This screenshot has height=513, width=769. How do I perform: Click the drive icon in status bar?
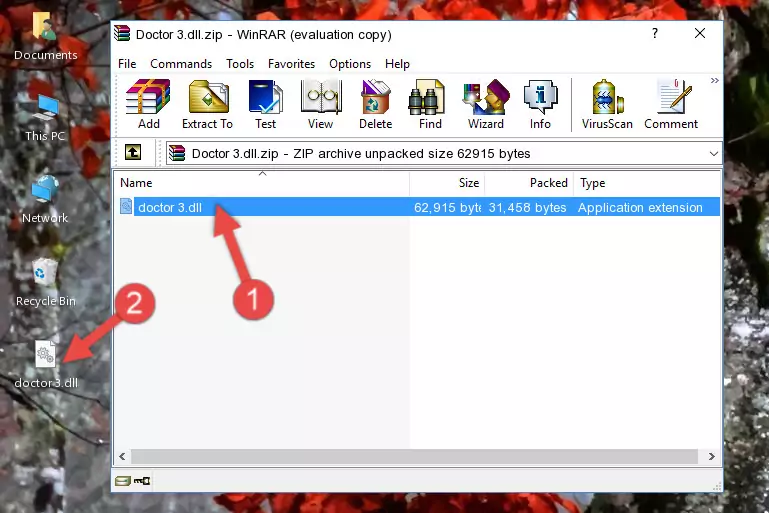click(123, 481)
